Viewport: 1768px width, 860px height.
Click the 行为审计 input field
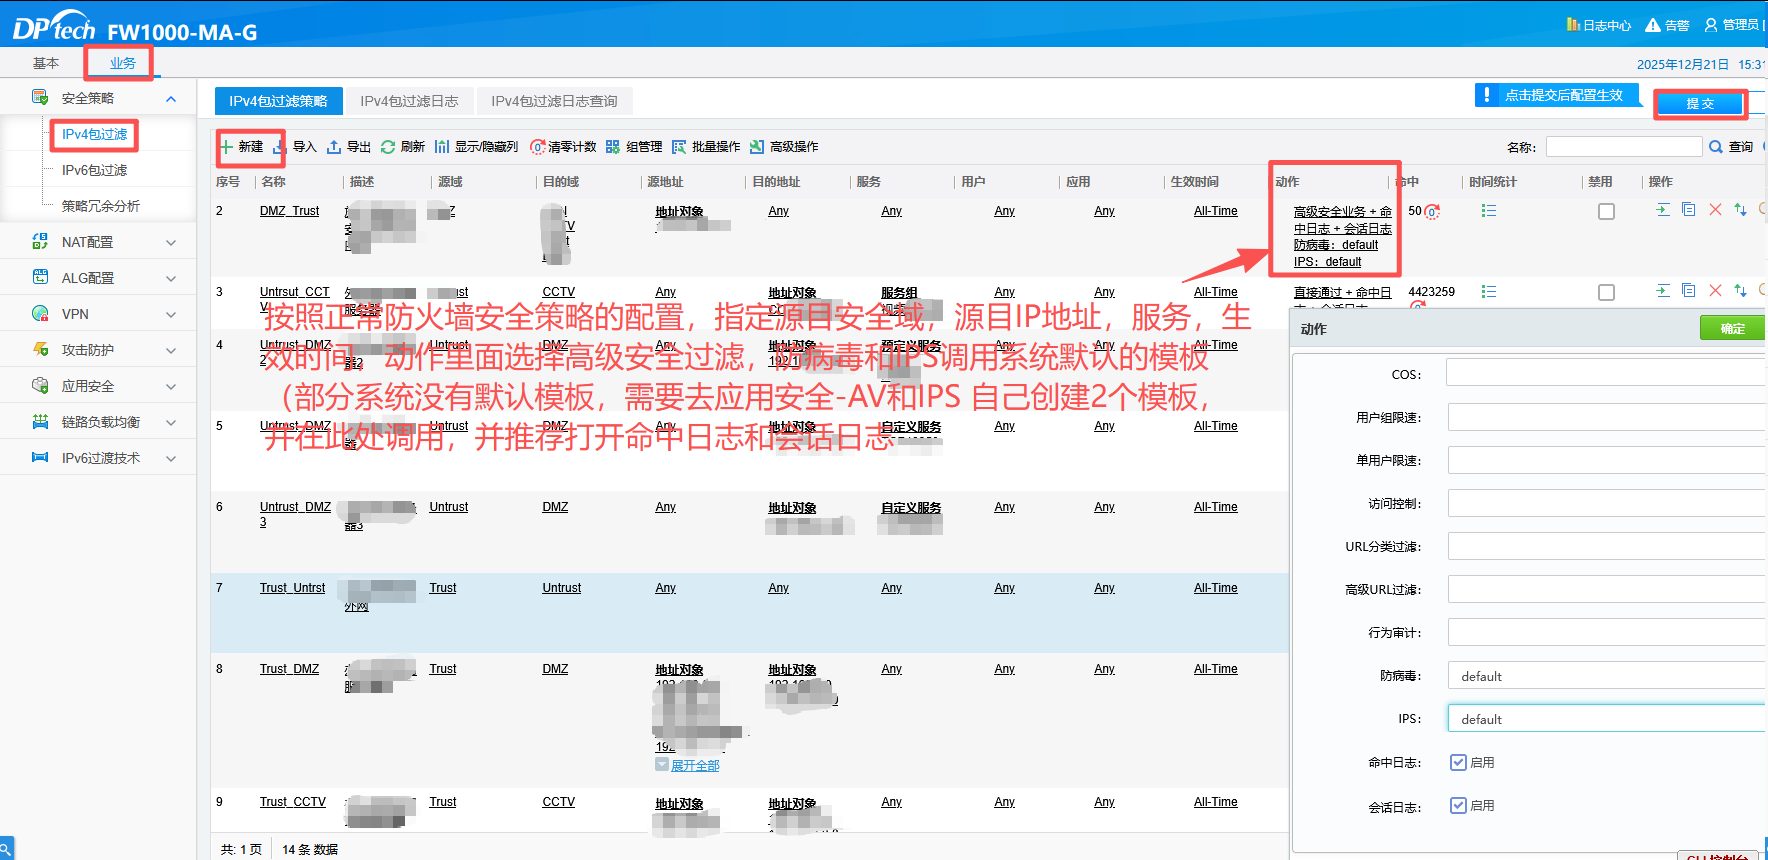1607,632
